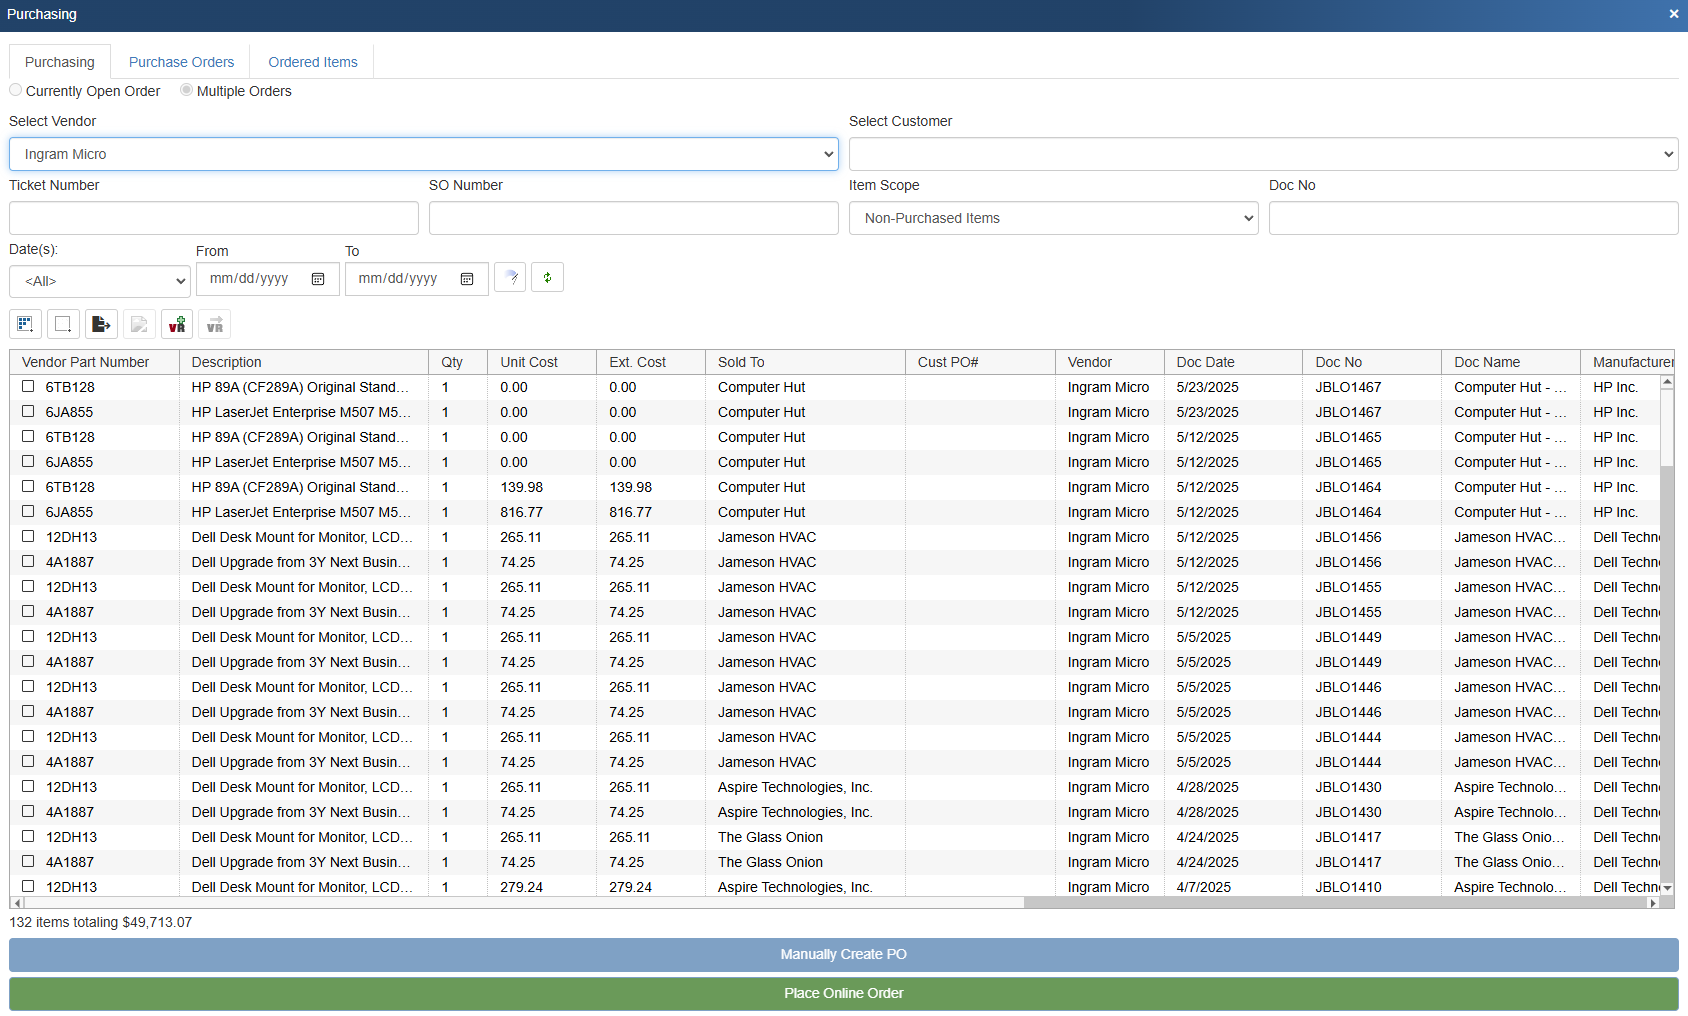
Task: Click the Manually Create PO button
Action: (843, 954)
